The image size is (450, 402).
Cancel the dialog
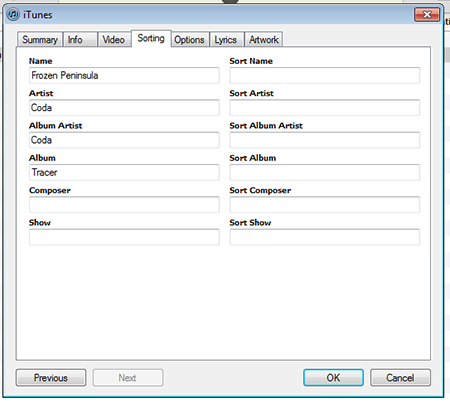(400, 378)
